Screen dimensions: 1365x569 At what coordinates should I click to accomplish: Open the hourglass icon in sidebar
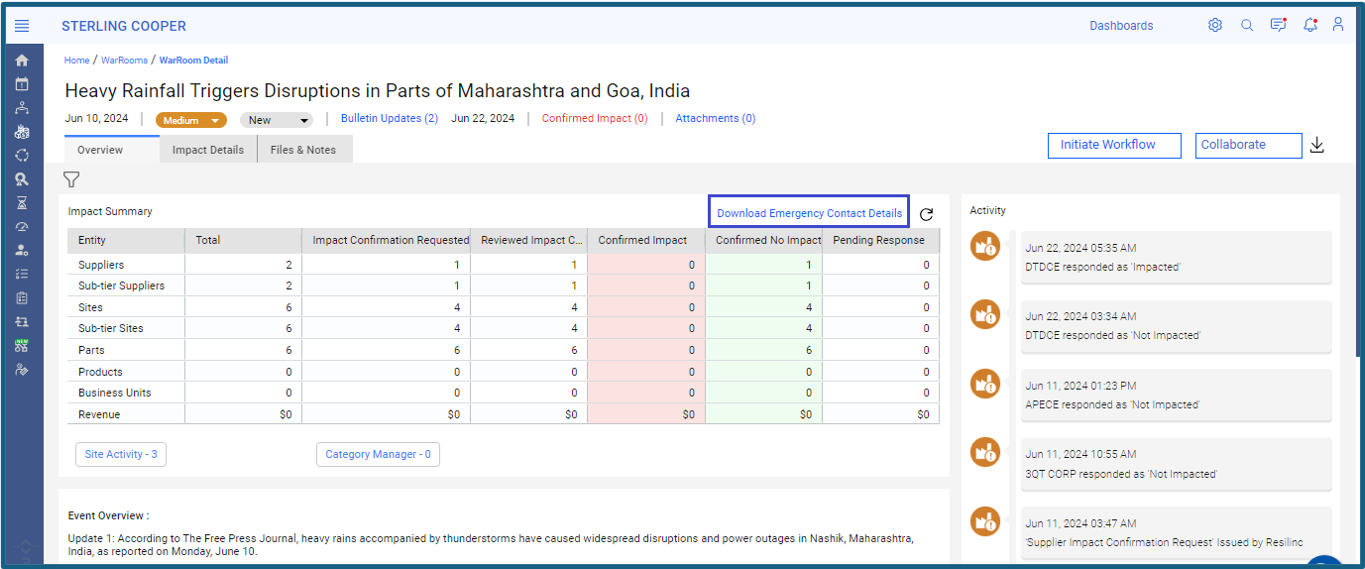[x=22, y=203]
